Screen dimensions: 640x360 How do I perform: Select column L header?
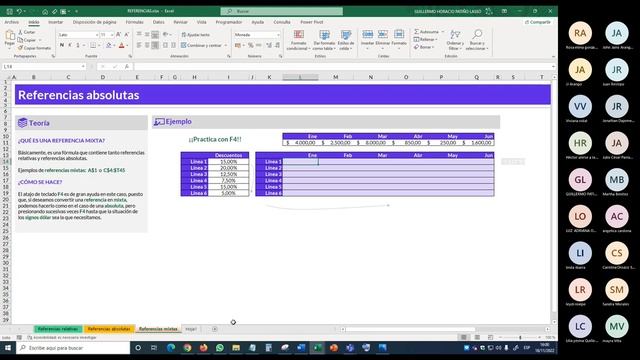(300, 77)
